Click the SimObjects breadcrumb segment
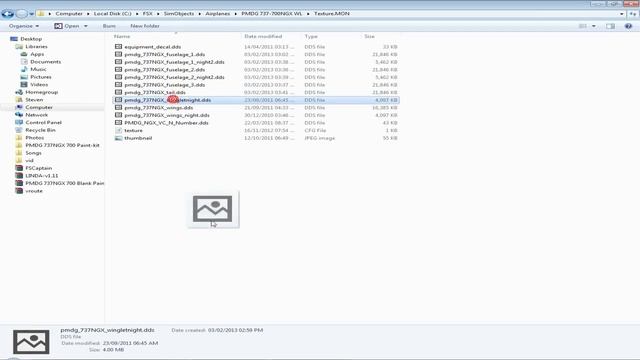This screenshot has height=360, width=640. click(179, 13)
